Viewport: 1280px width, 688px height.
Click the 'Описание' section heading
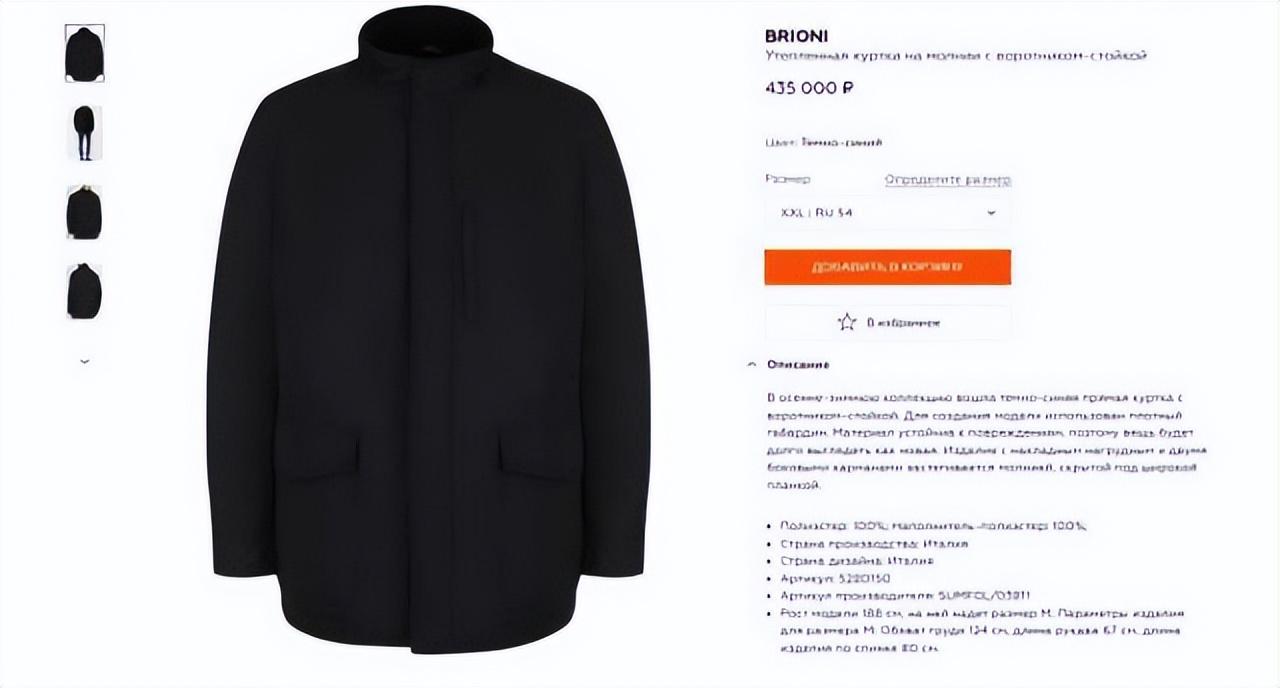point(798,365)
